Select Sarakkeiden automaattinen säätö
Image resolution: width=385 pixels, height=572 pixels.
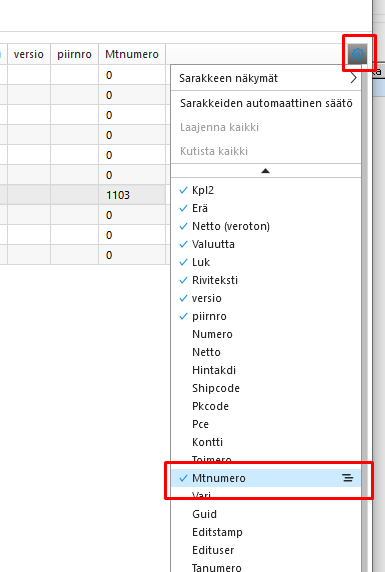pos(266,103)
